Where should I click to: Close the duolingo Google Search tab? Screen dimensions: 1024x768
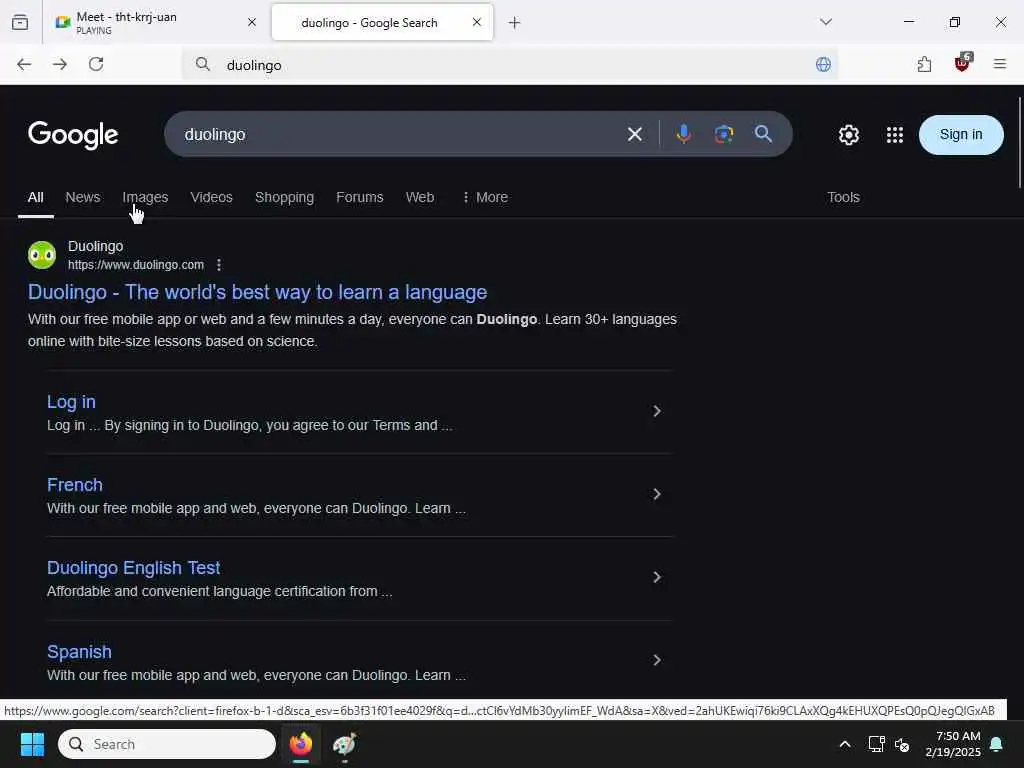477,22
